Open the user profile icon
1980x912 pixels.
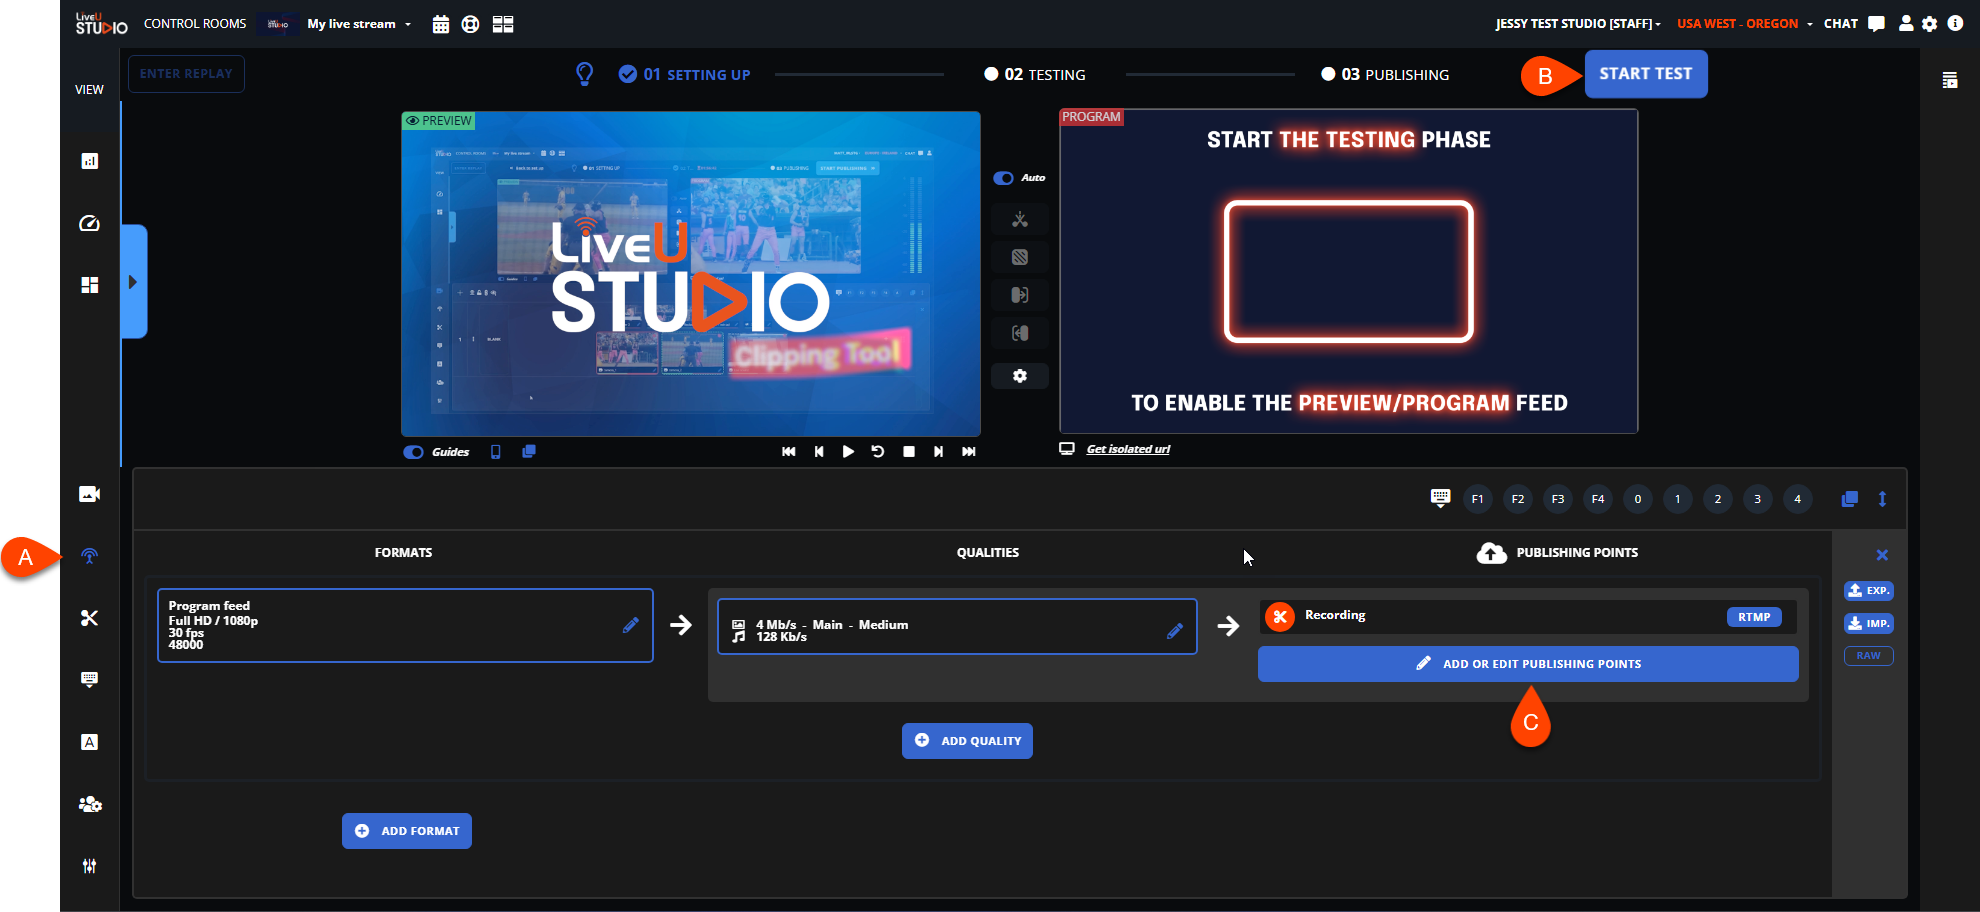[1906, 23]
